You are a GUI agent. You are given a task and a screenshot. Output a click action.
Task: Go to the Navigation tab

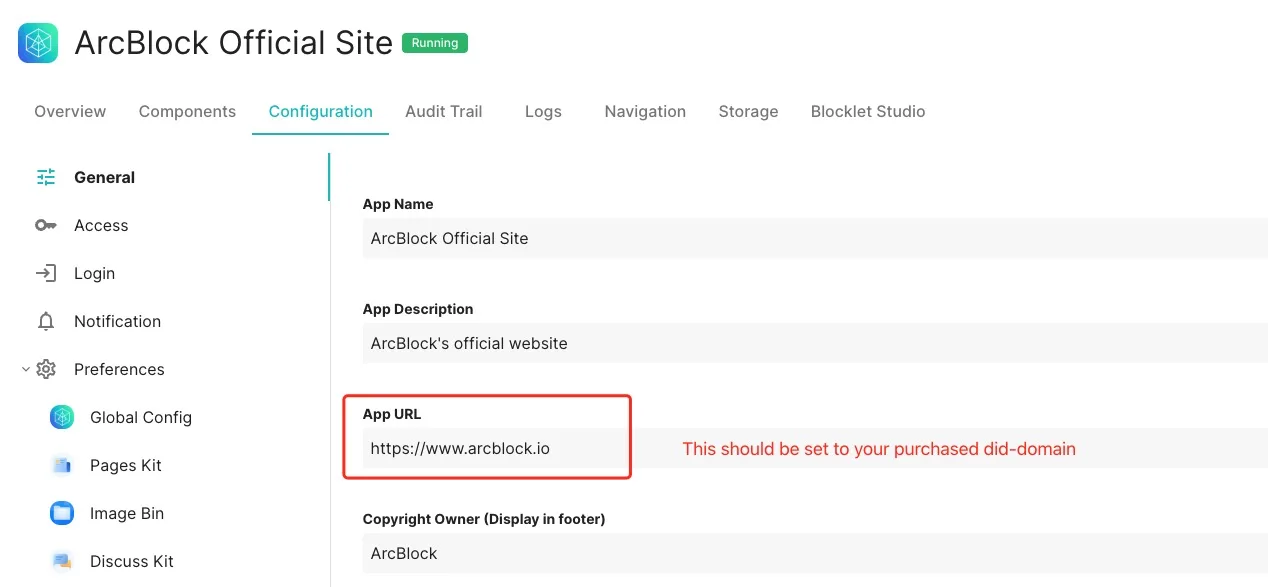coord(645,111)
